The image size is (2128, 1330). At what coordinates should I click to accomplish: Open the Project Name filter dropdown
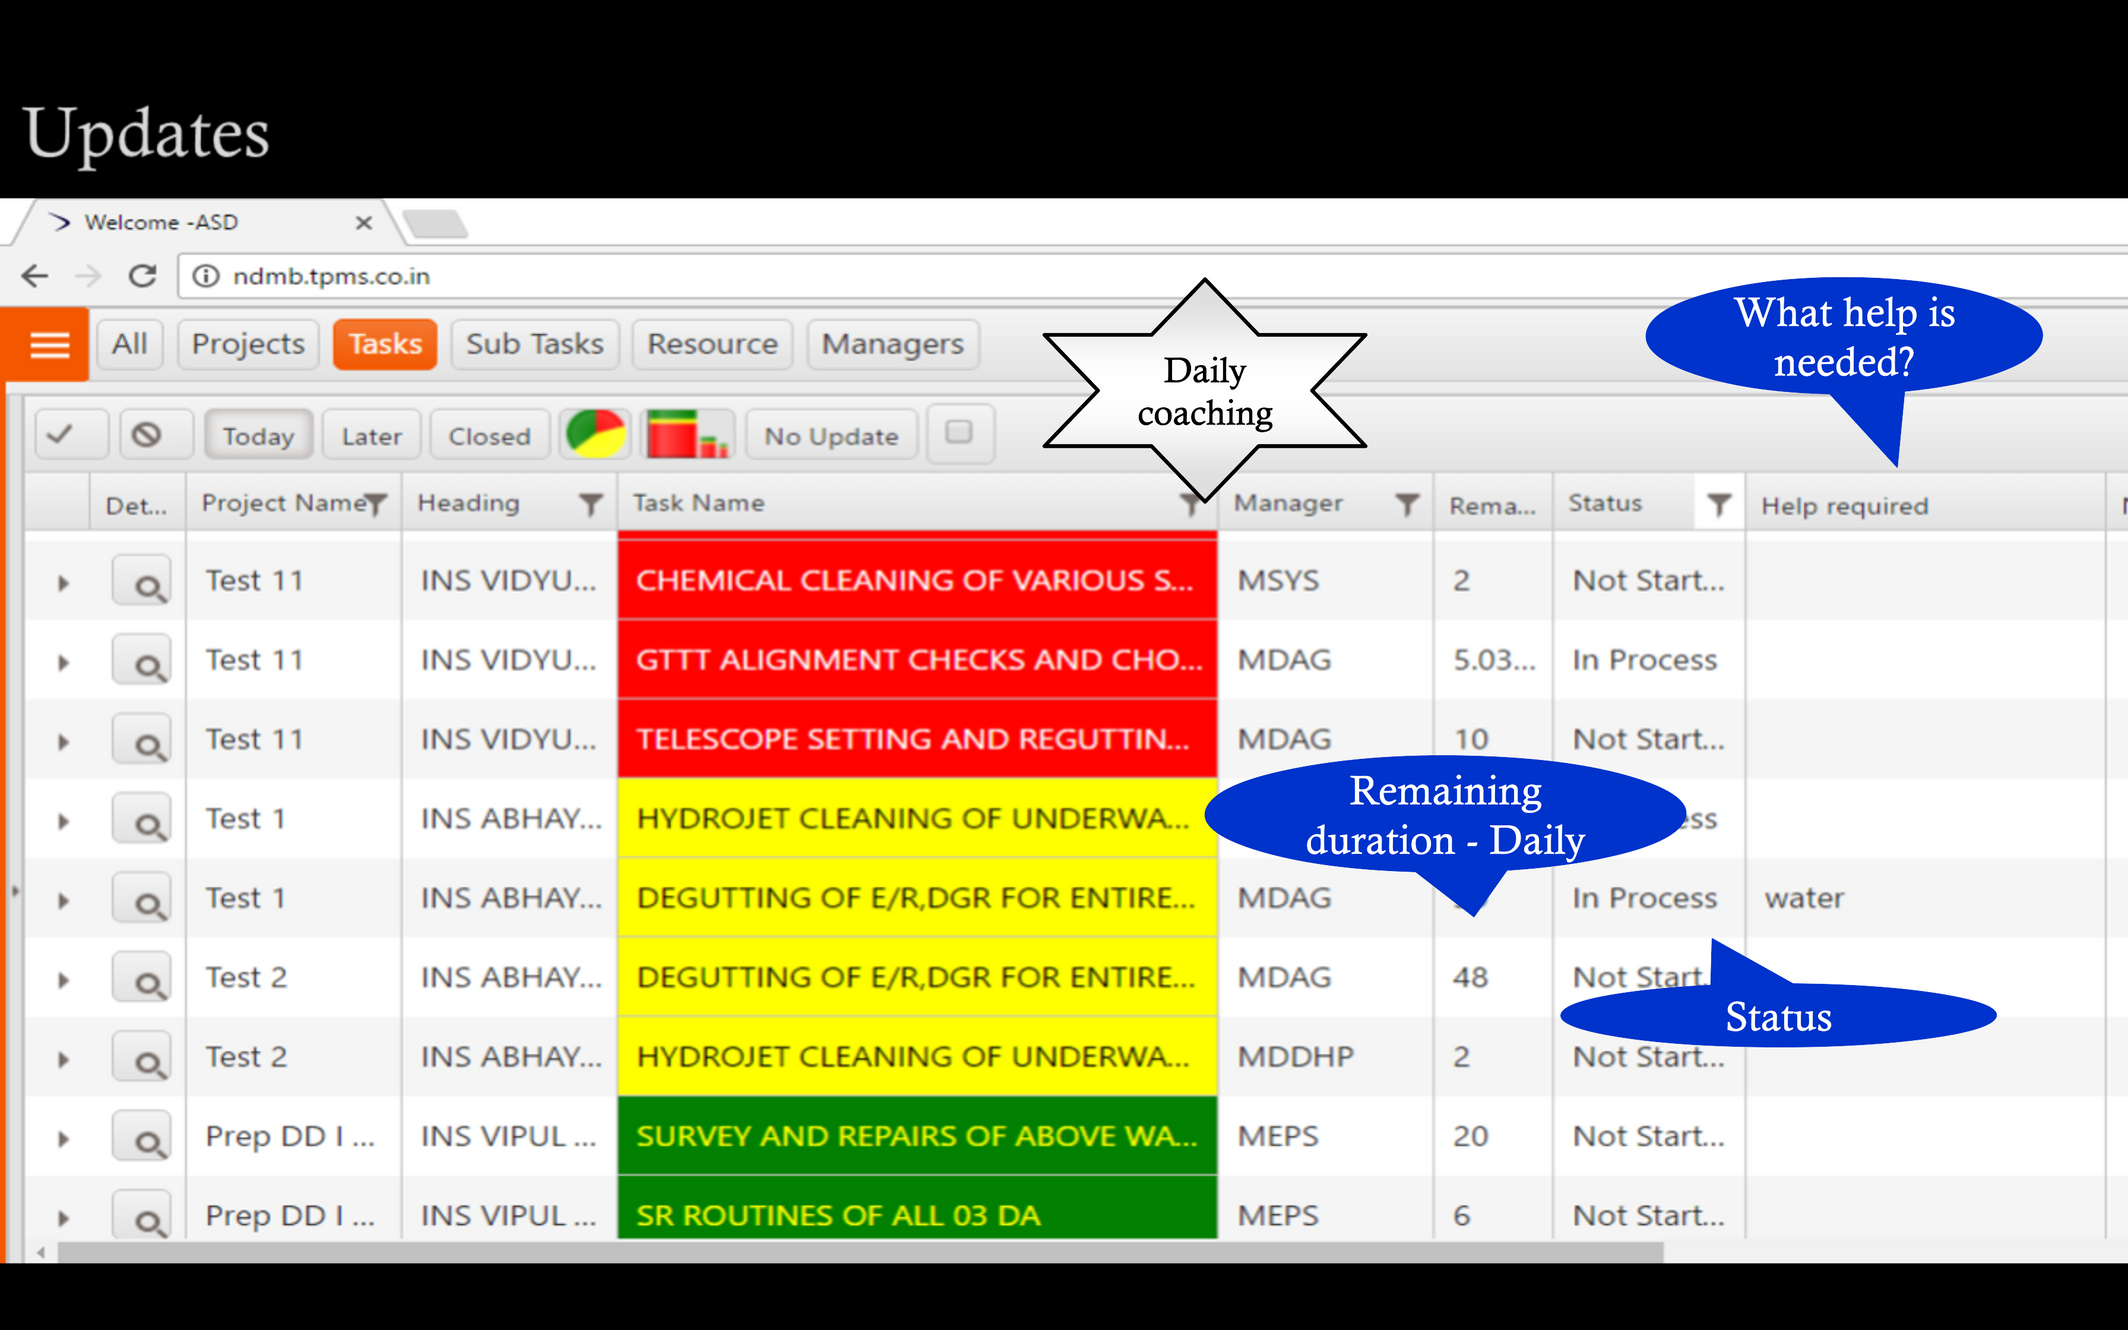tap(376, 503)
